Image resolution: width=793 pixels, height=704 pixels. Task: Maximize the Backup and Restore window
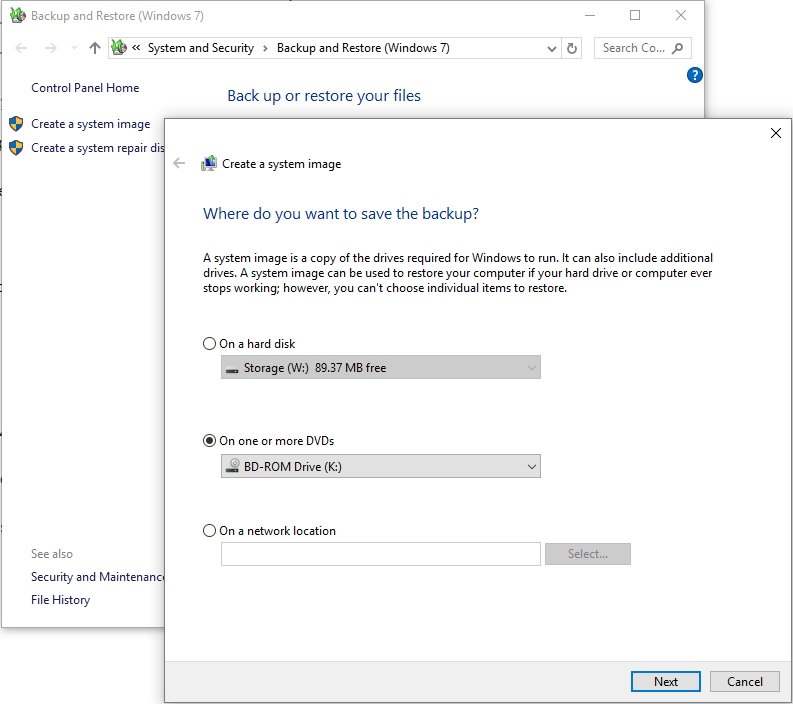pyautogui.click(x=635, y=16)
